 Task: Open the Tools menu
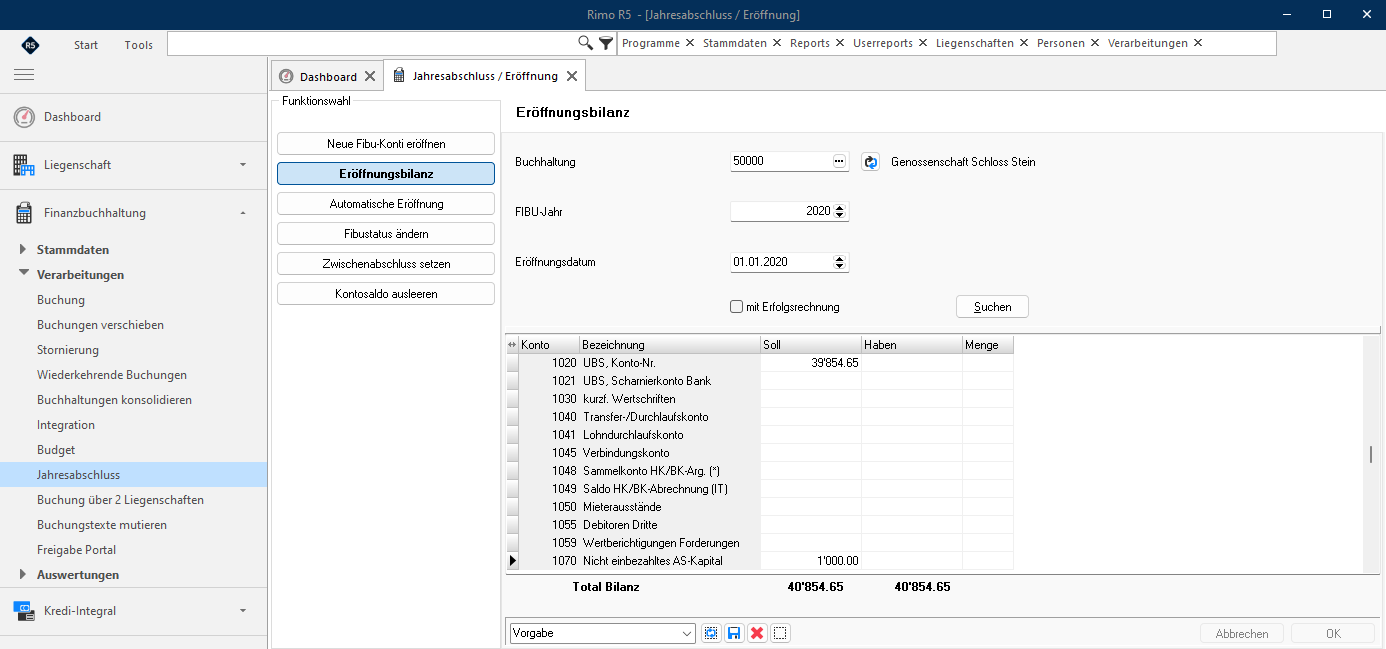139,45
